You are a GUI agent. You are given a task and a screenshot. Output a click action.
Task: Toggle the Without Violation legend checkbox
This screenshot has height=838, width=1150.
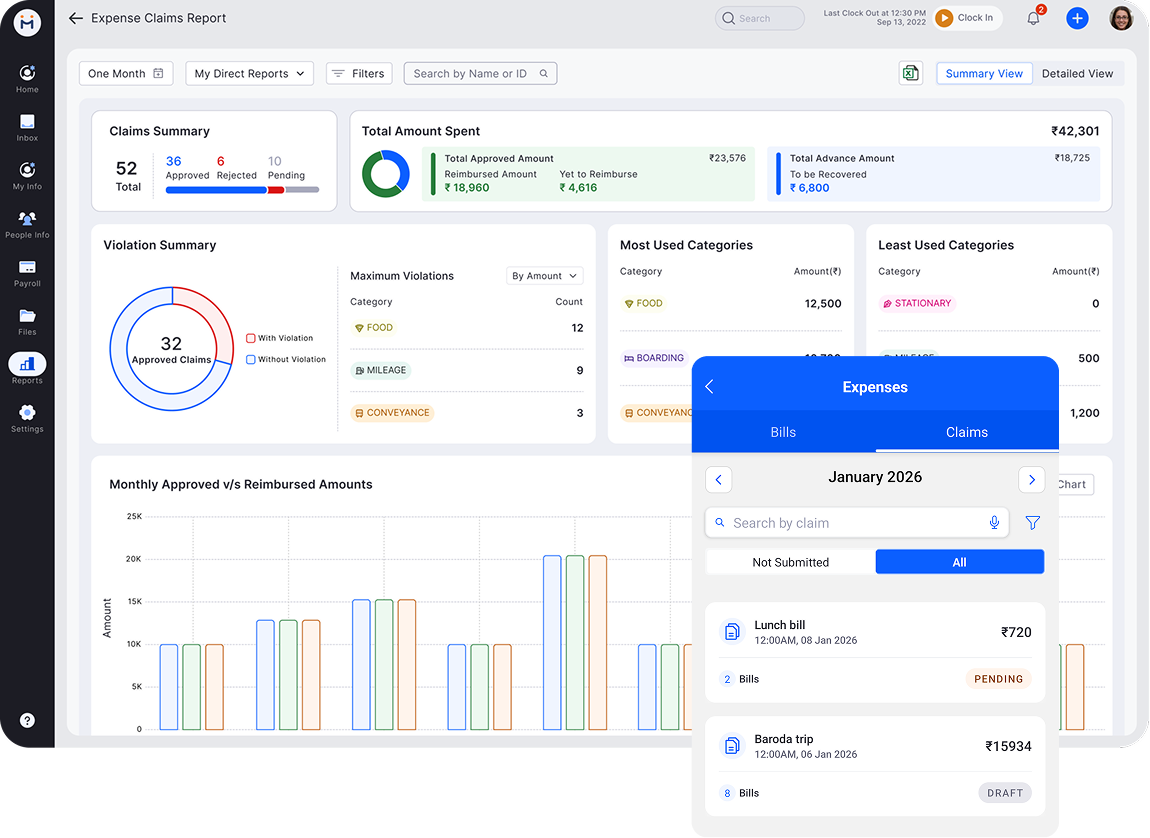(x=251, y=359)
